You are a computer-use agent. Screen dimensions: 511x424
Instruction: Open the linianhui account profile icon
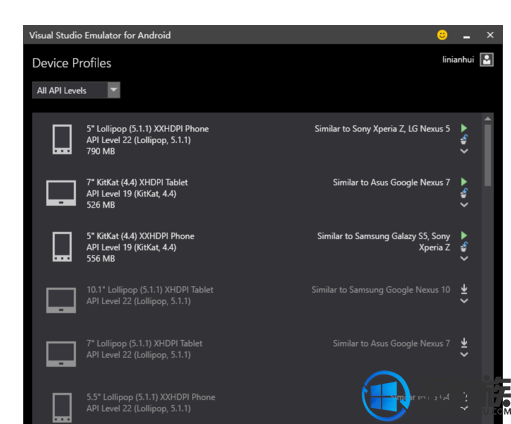point(487,60)
